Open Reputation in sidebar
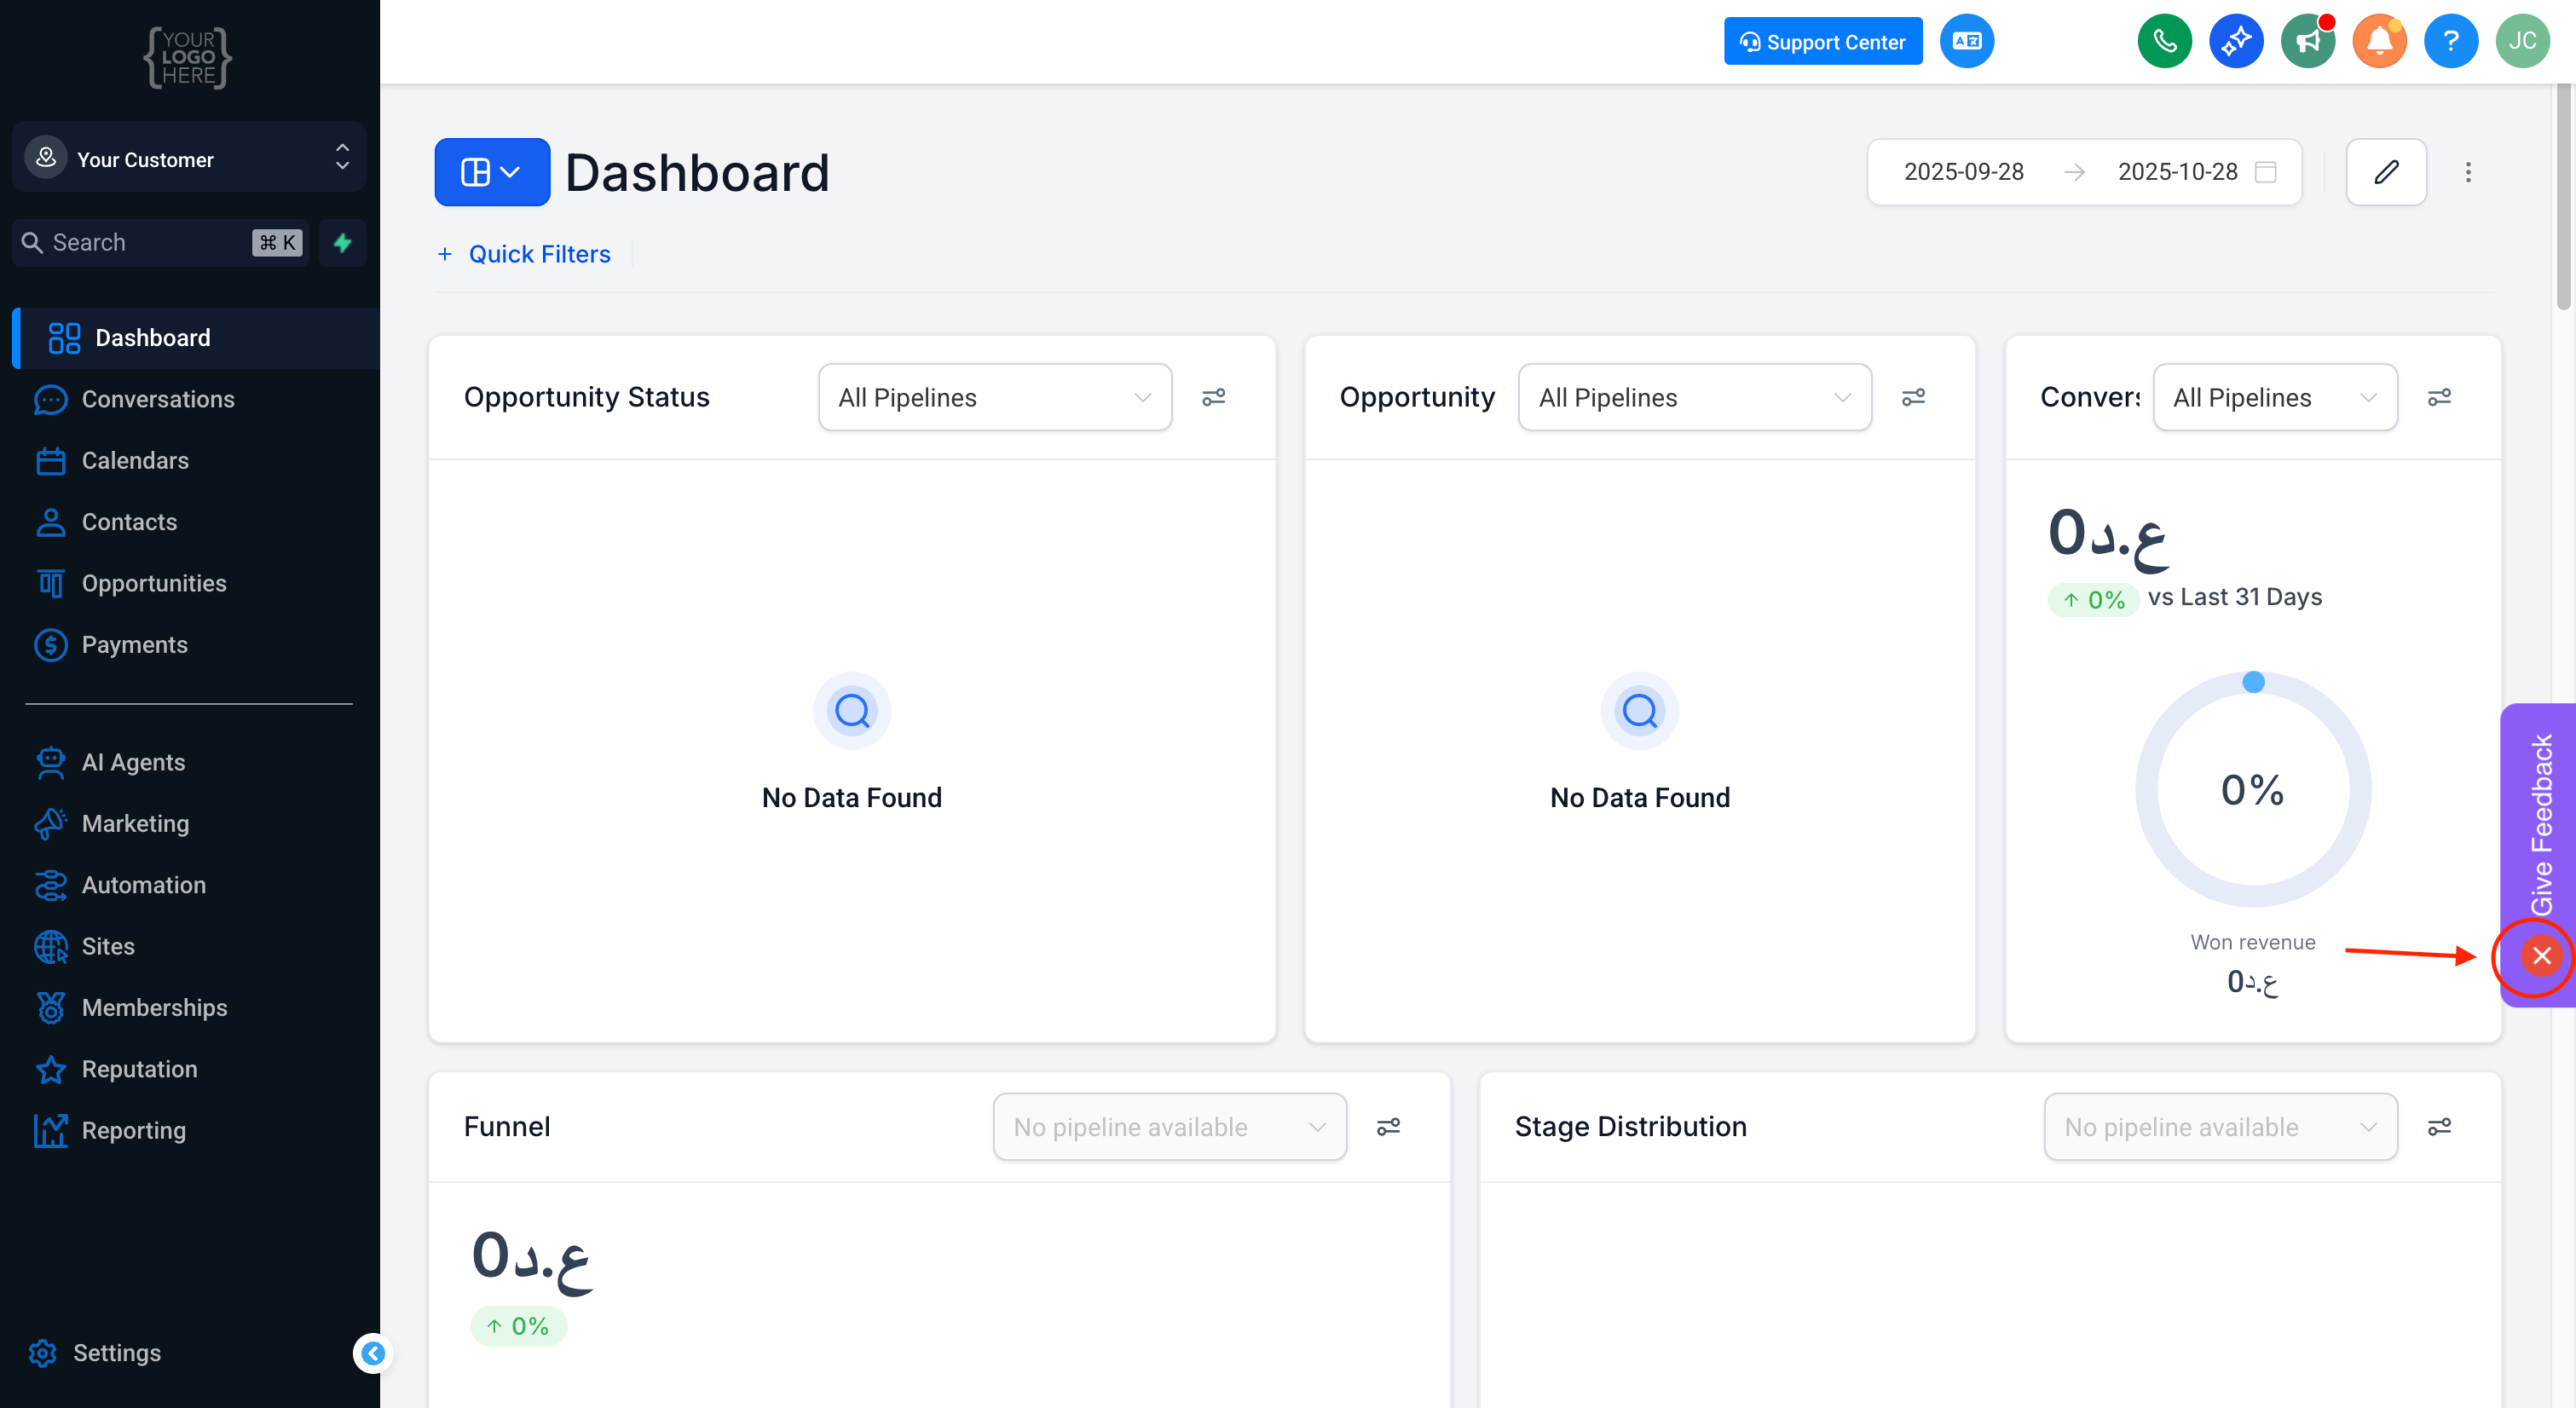The height and width of the screenshot is (1408, 2576). (x=139, y=1069)
